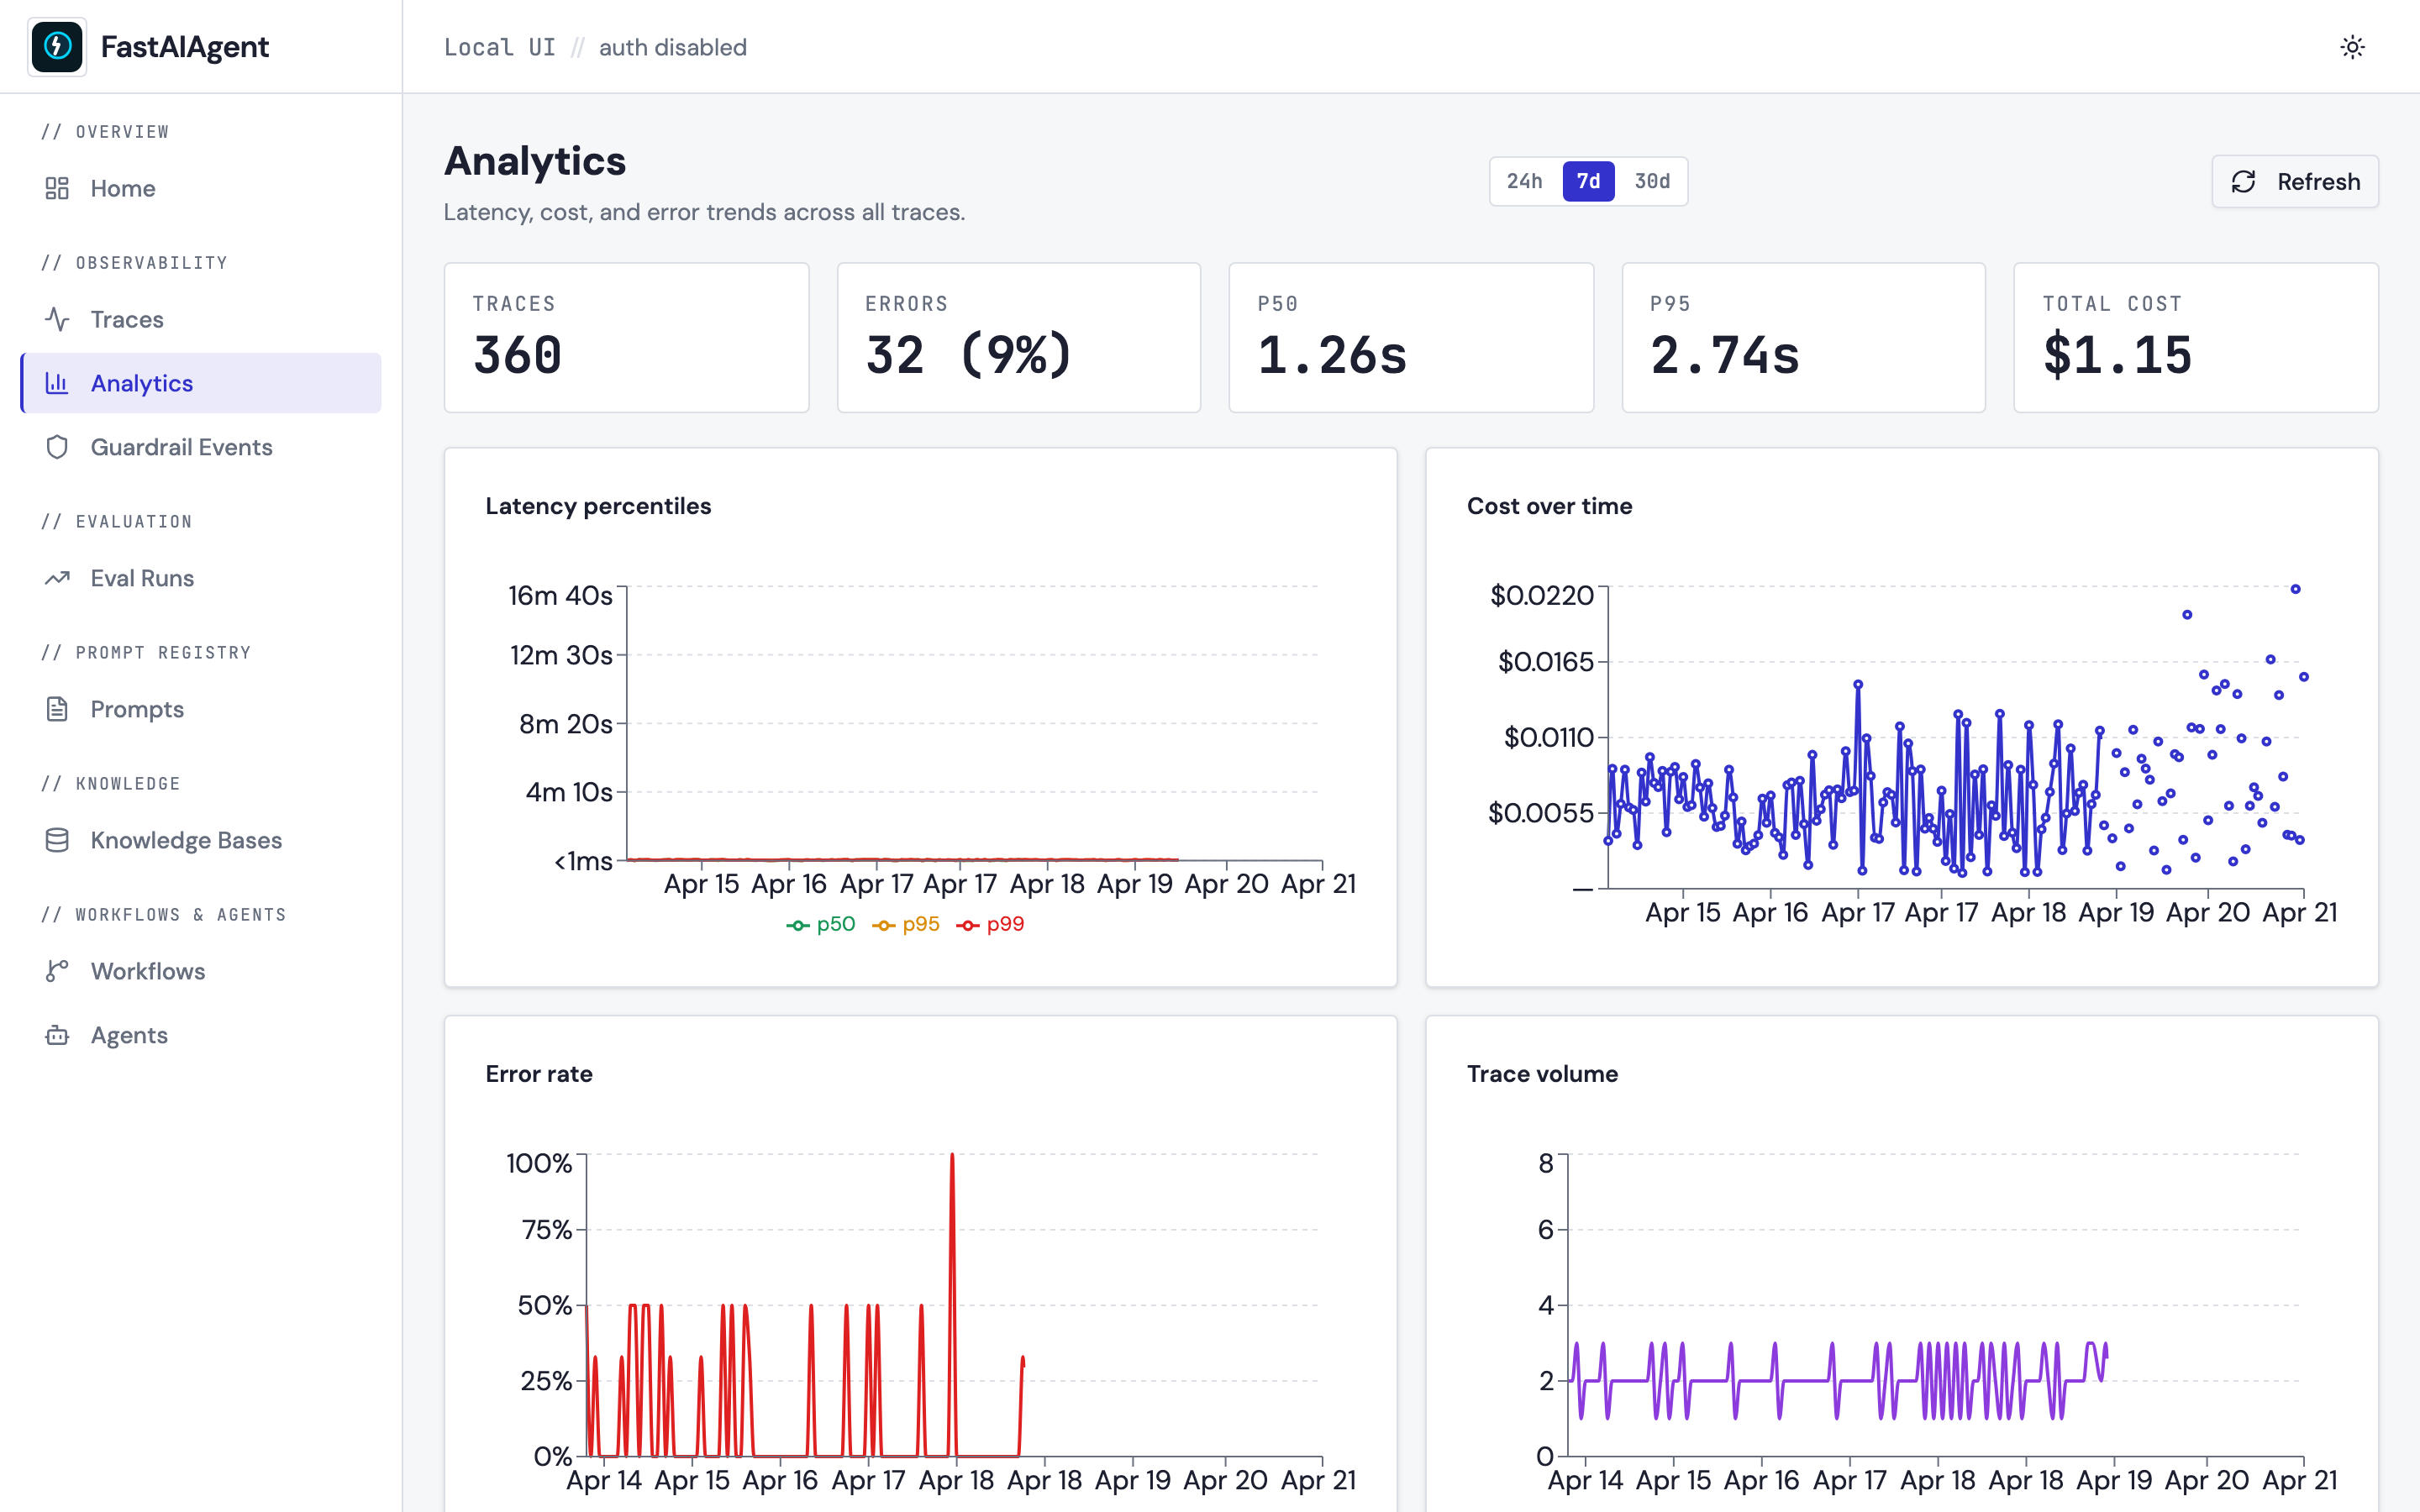
Task: Click the $0.0220 axis label
Action: click(1541, 595)
